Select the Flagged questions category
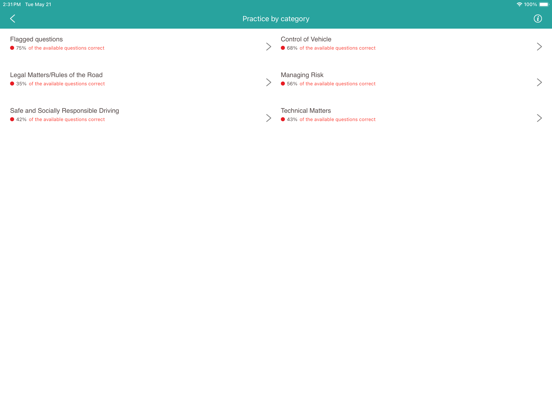552x414 pixels. (x=36, y=39)
